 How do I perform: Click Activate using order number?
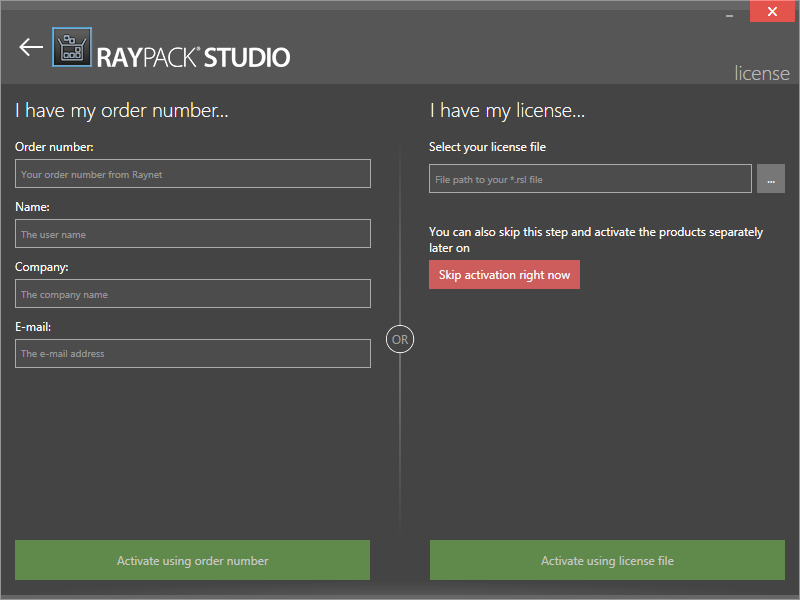pos(193,560)
